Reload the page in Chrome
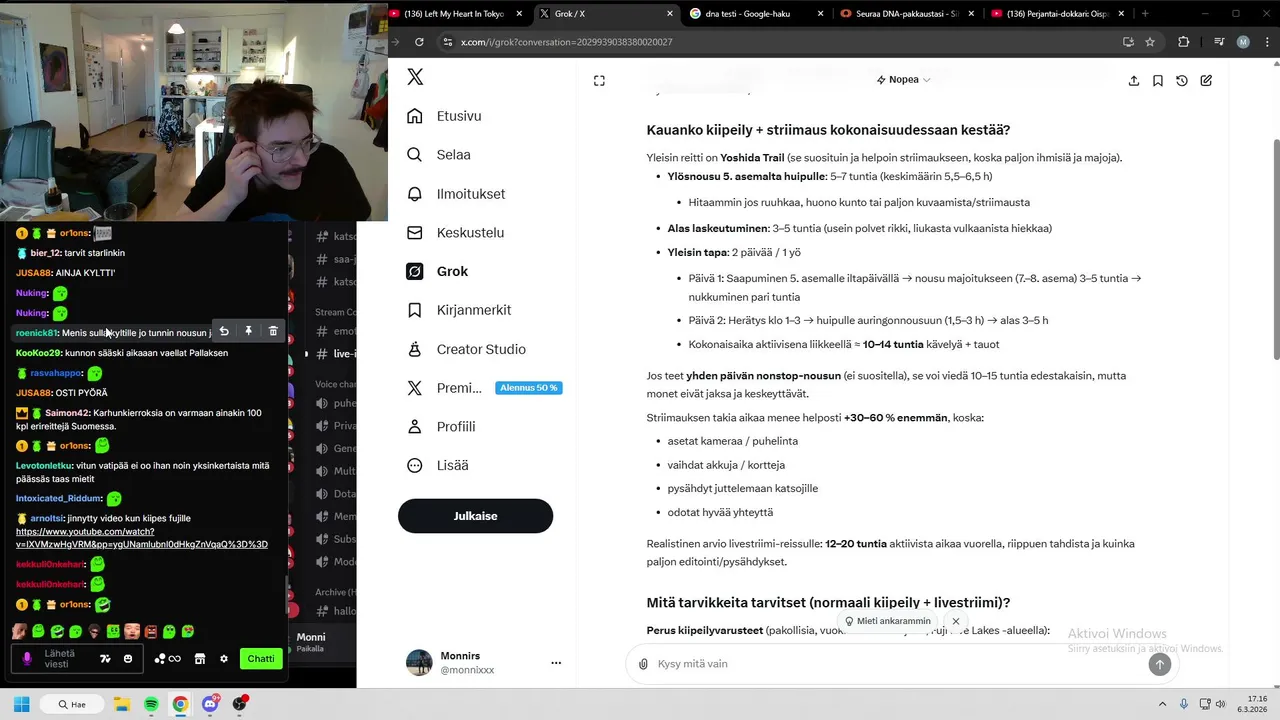 419,42
